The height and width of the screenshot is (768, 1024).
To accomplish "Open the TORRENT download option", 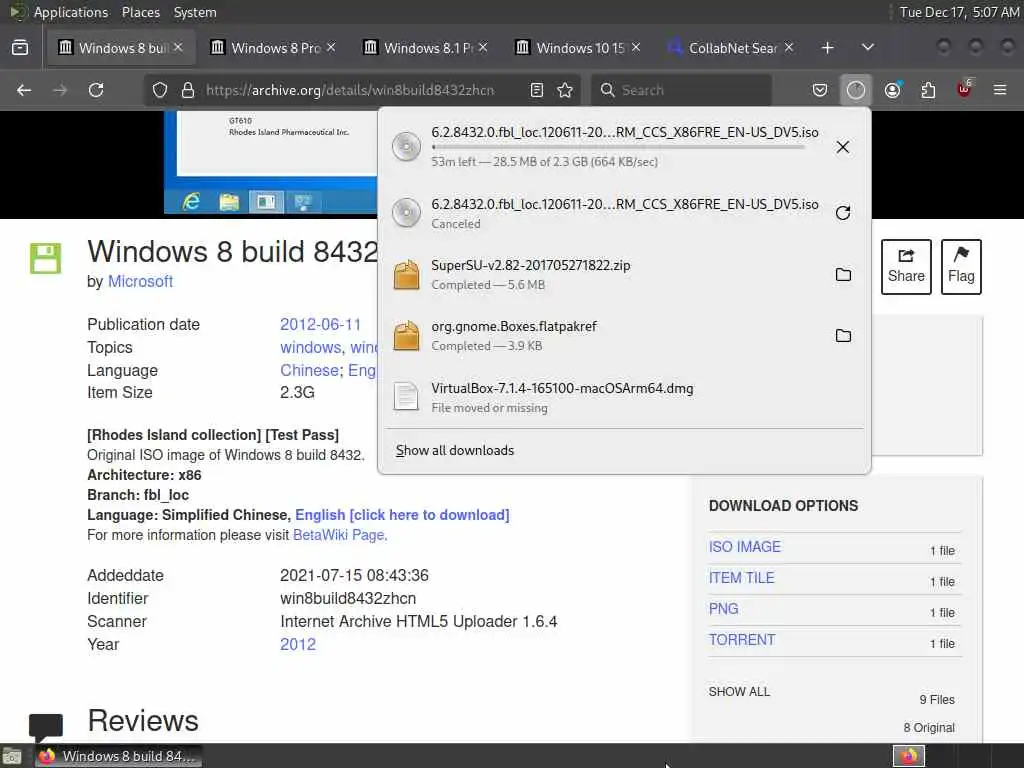I will tap(742, 640).
